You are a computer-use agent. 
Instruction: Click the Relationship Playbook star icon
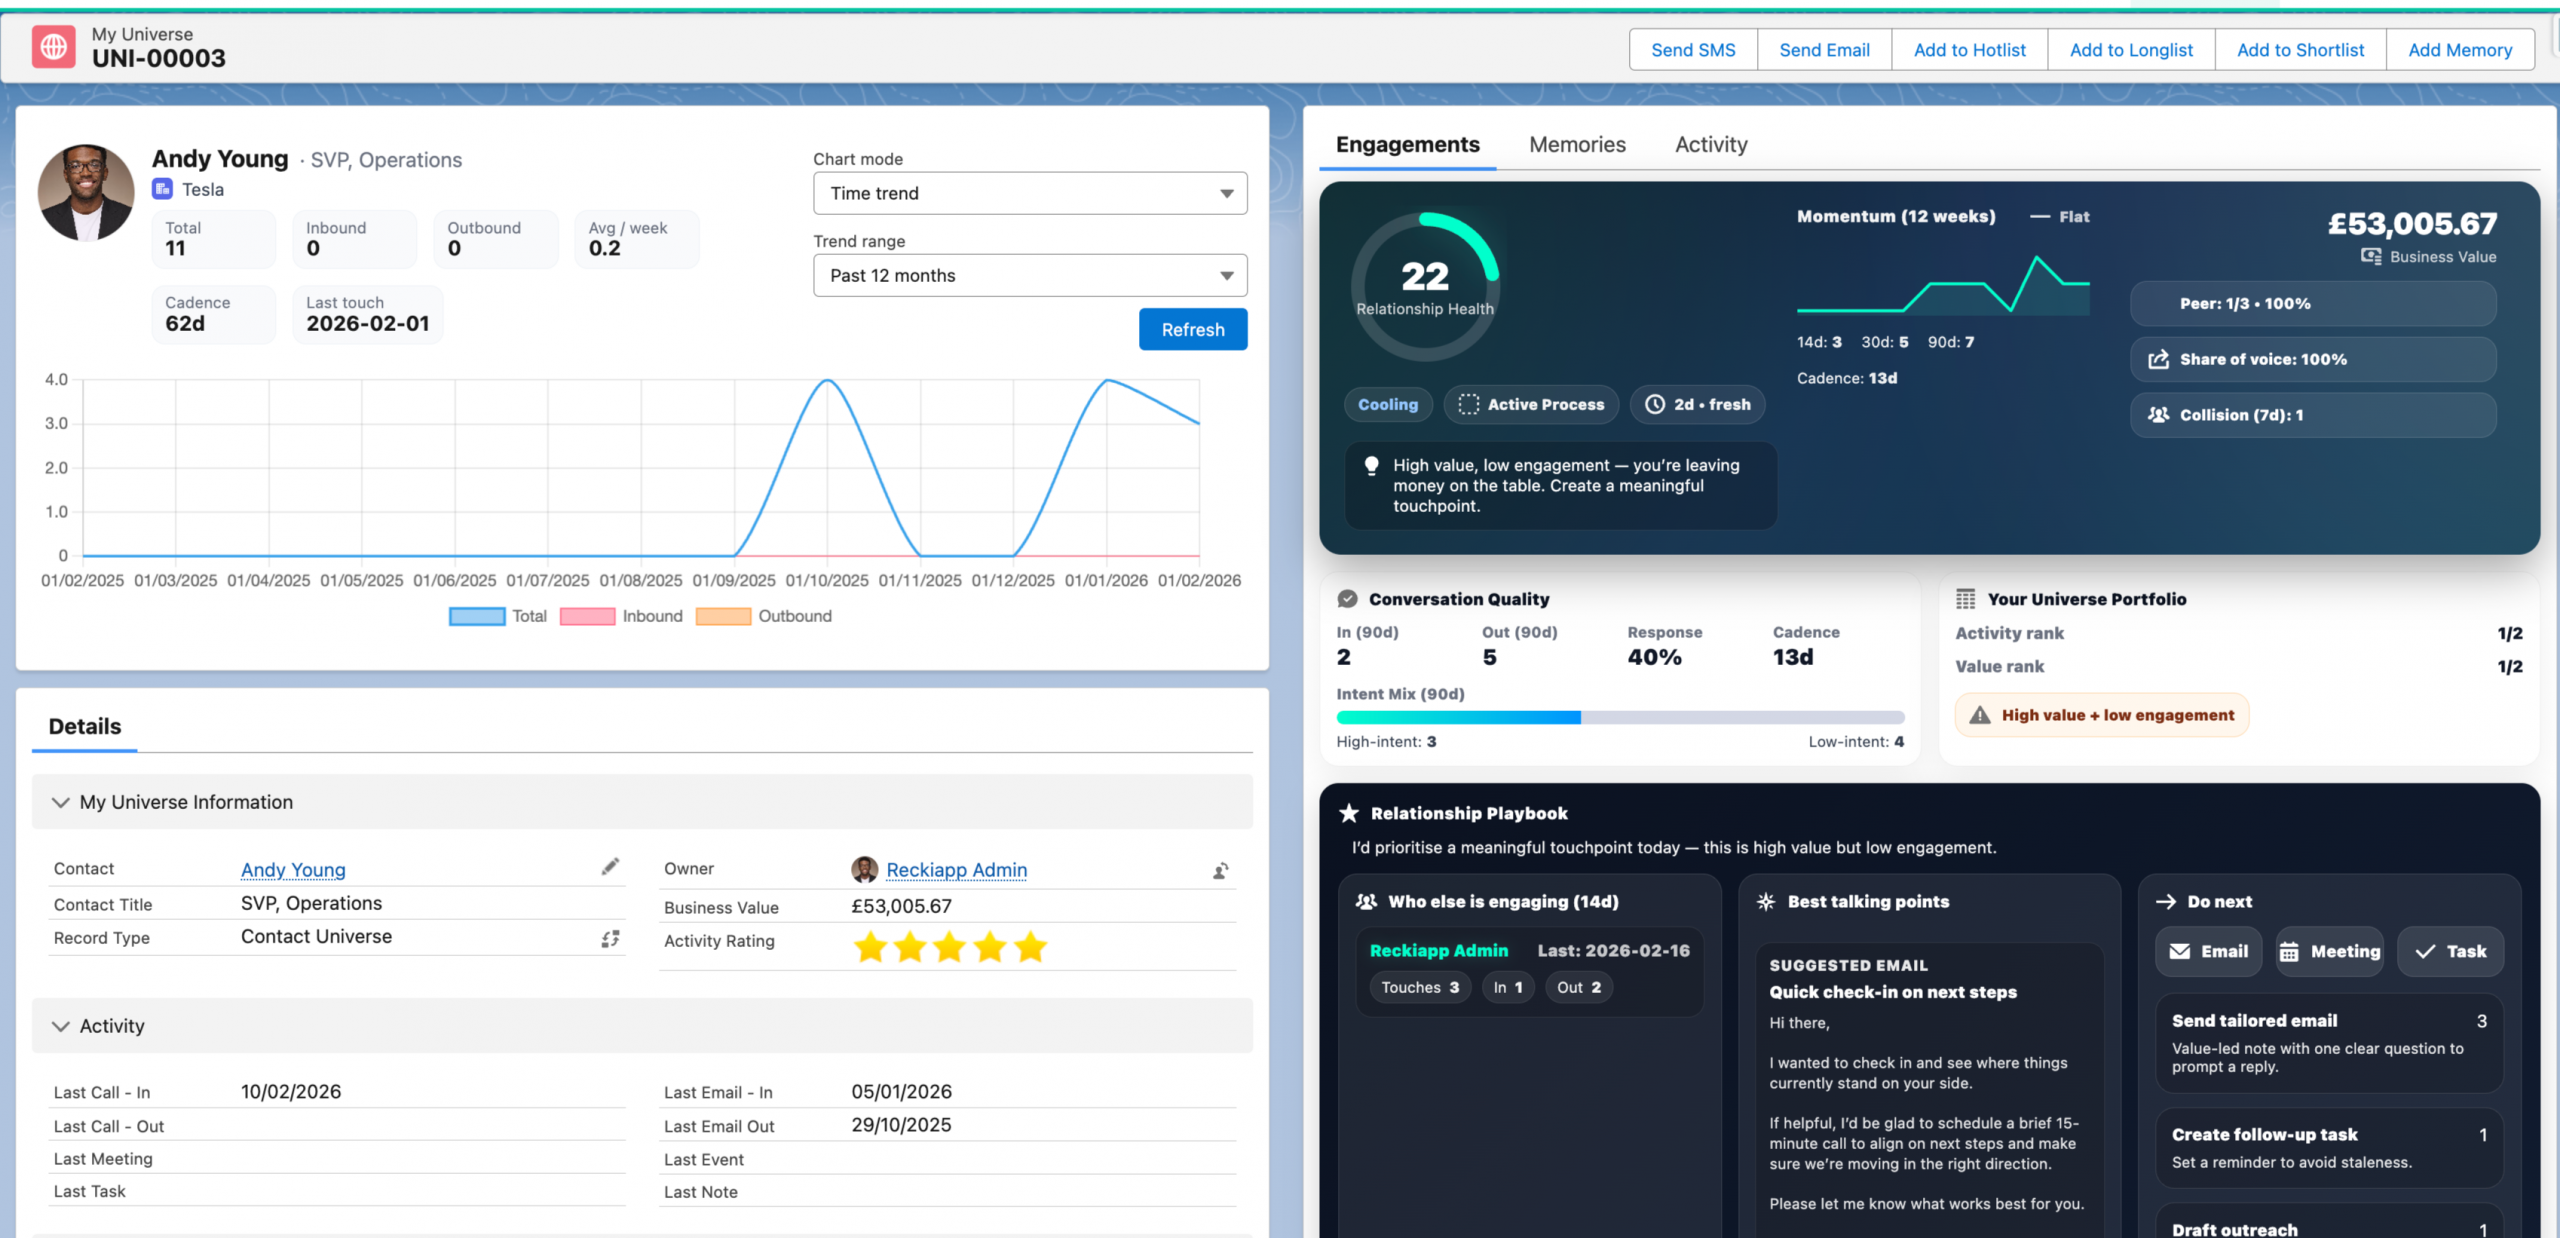point(1349,813)
